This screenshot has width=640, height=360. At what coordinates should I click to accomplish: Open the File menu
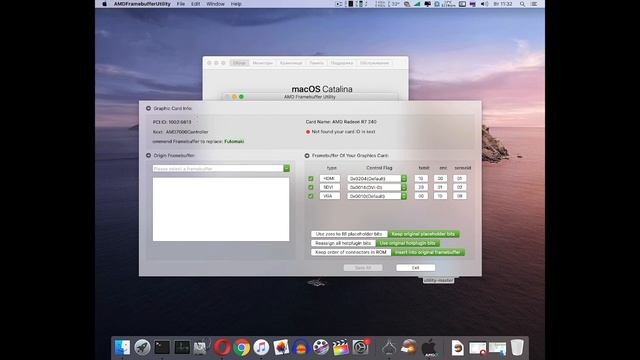tap(180, 4)
